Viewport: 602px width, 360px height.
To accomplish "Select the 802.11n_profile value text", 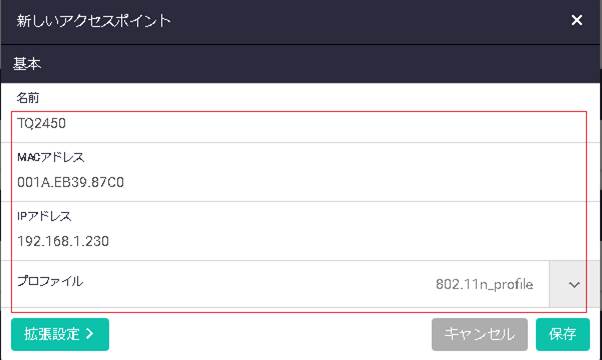I will (x=484, y=284).
